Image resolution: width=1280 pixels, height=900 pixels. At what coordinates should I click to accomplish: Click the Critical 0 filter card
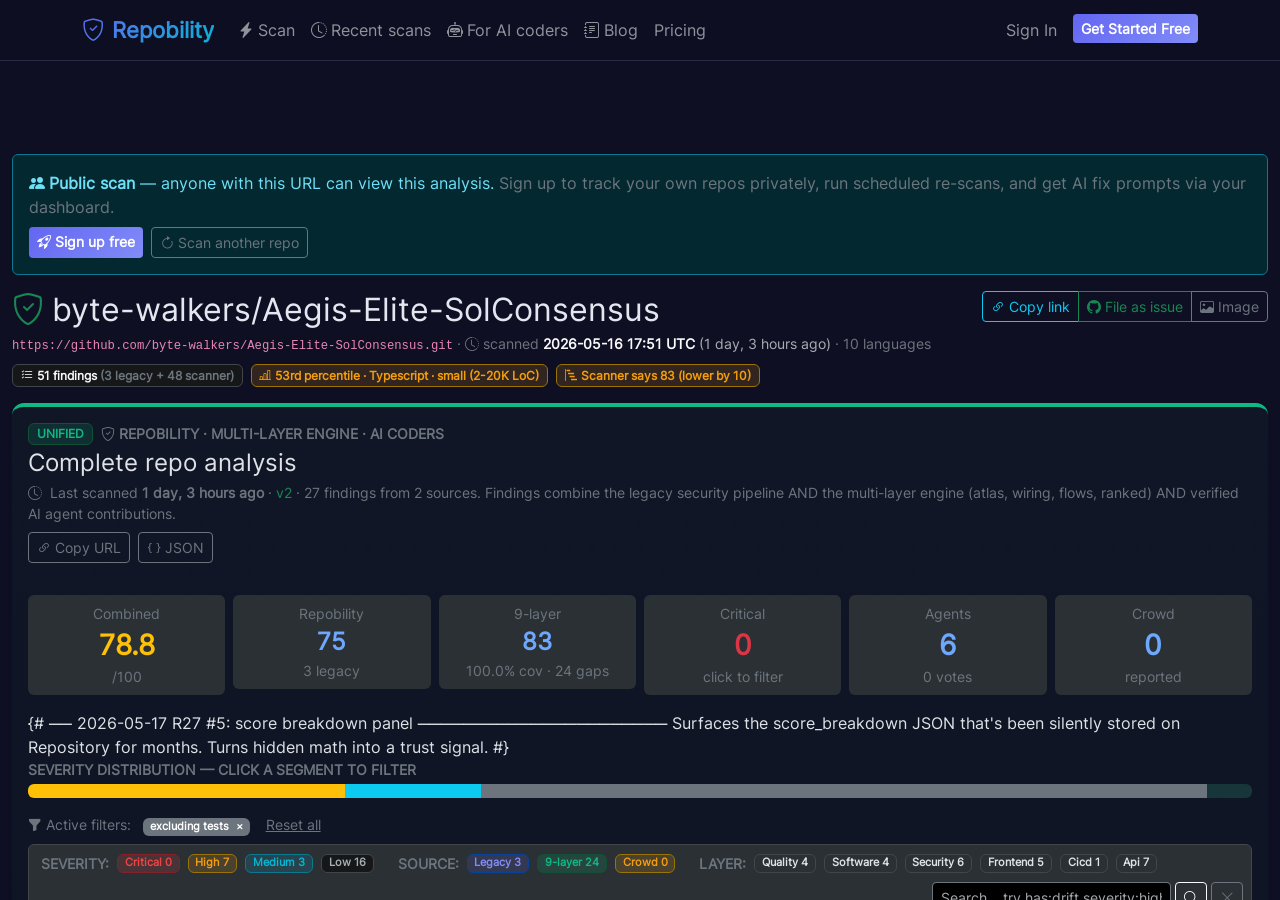[742, 645]
